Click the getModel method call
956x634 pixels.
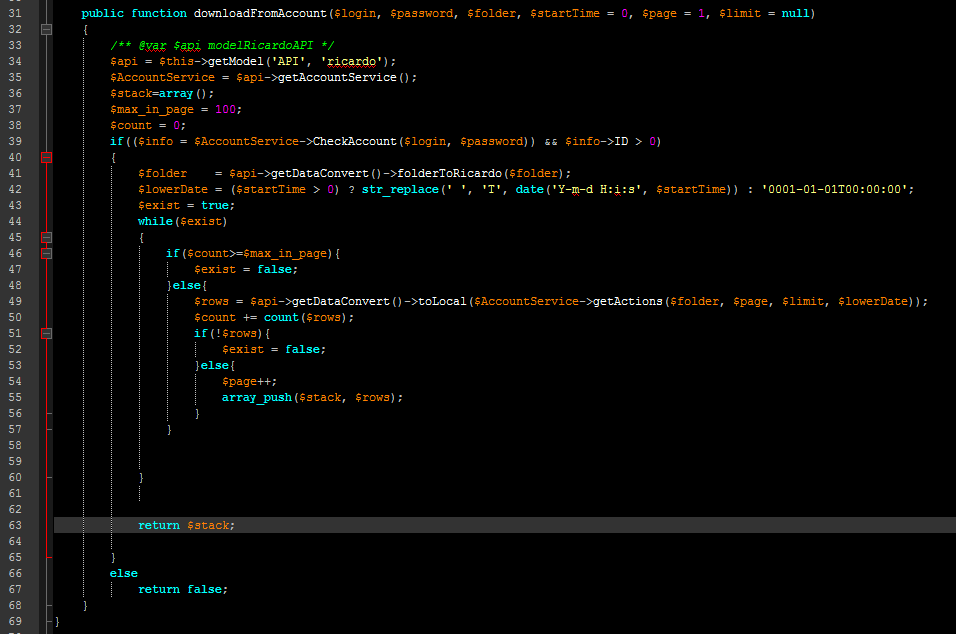pos(236,62)
